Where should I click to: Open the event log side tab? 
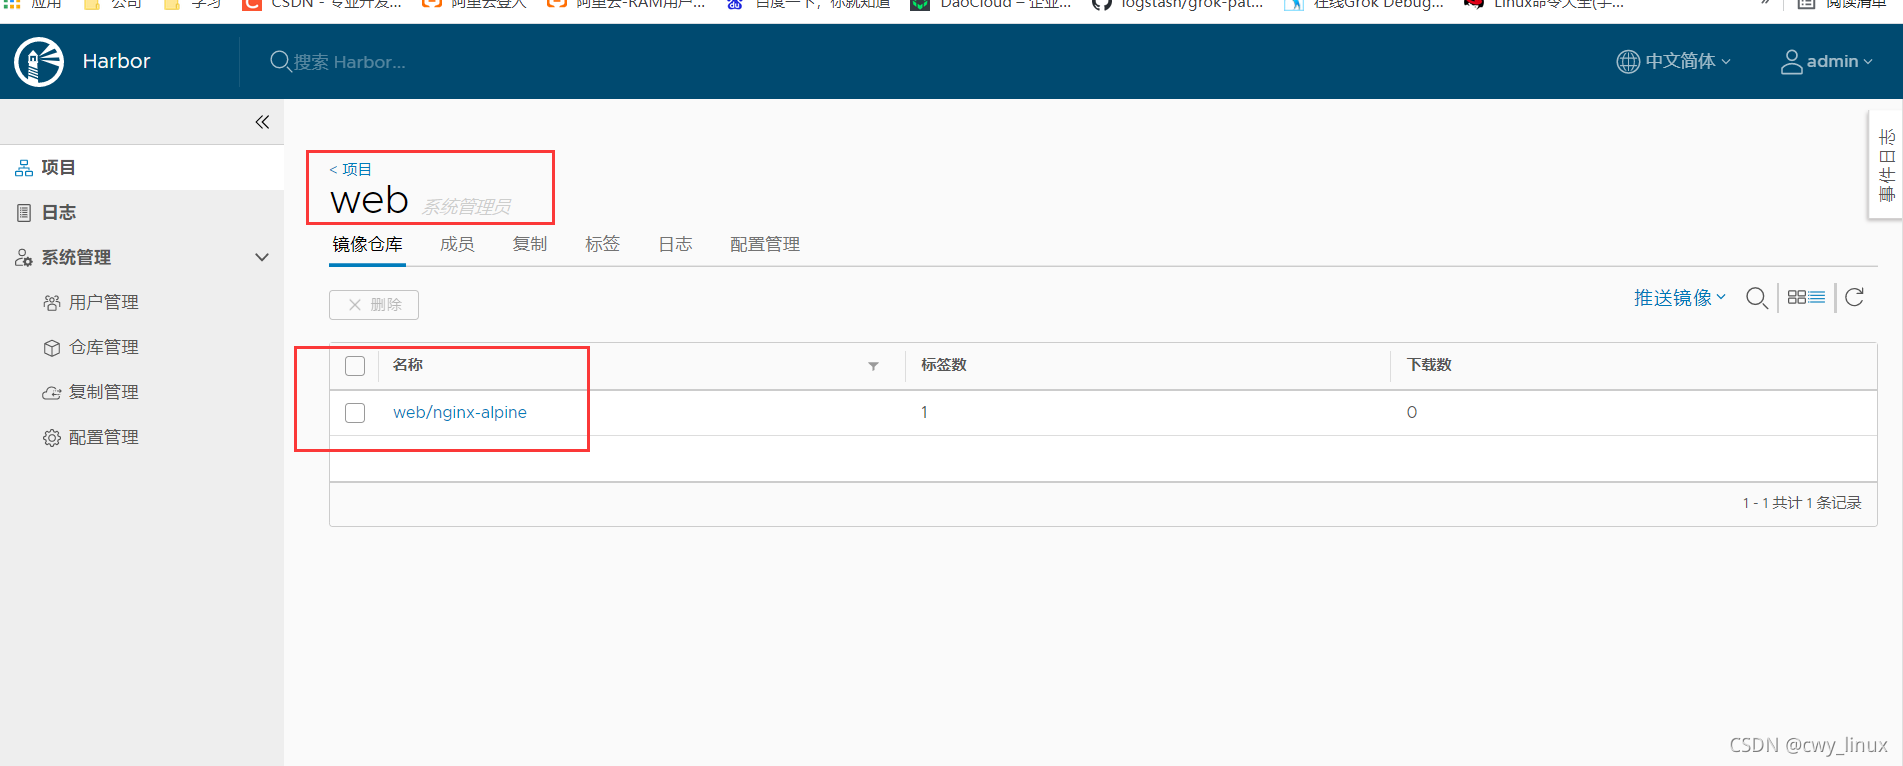point(1886,165)
